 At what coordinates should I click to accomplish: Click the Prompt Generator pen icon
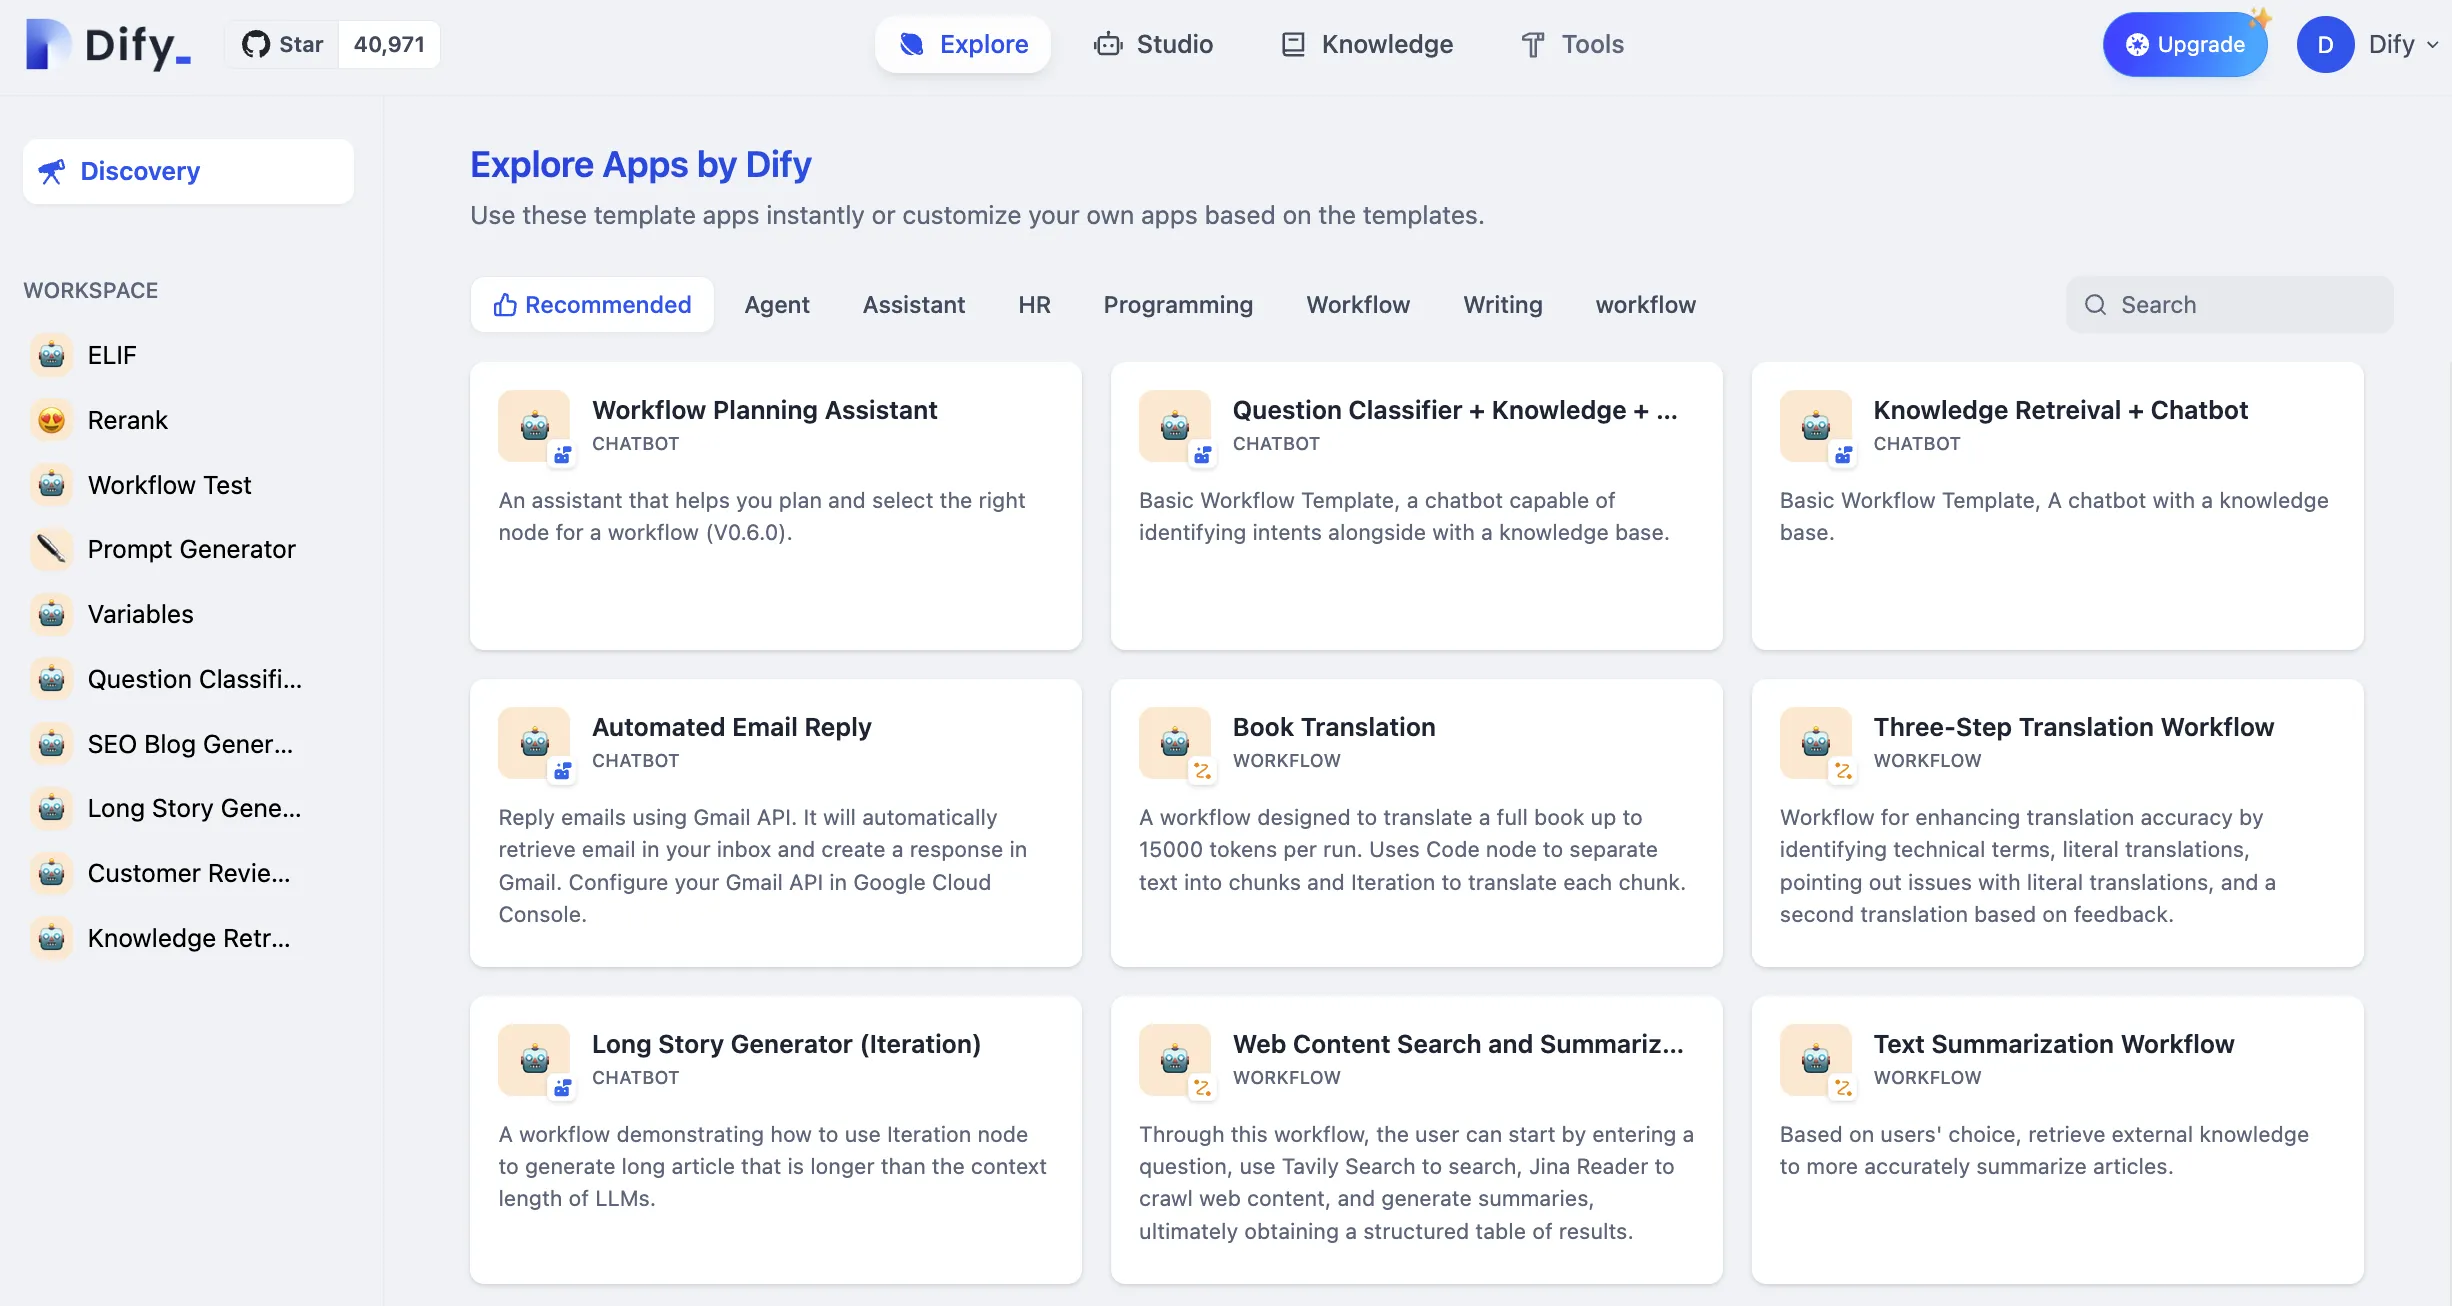click(x=51, y=549)
